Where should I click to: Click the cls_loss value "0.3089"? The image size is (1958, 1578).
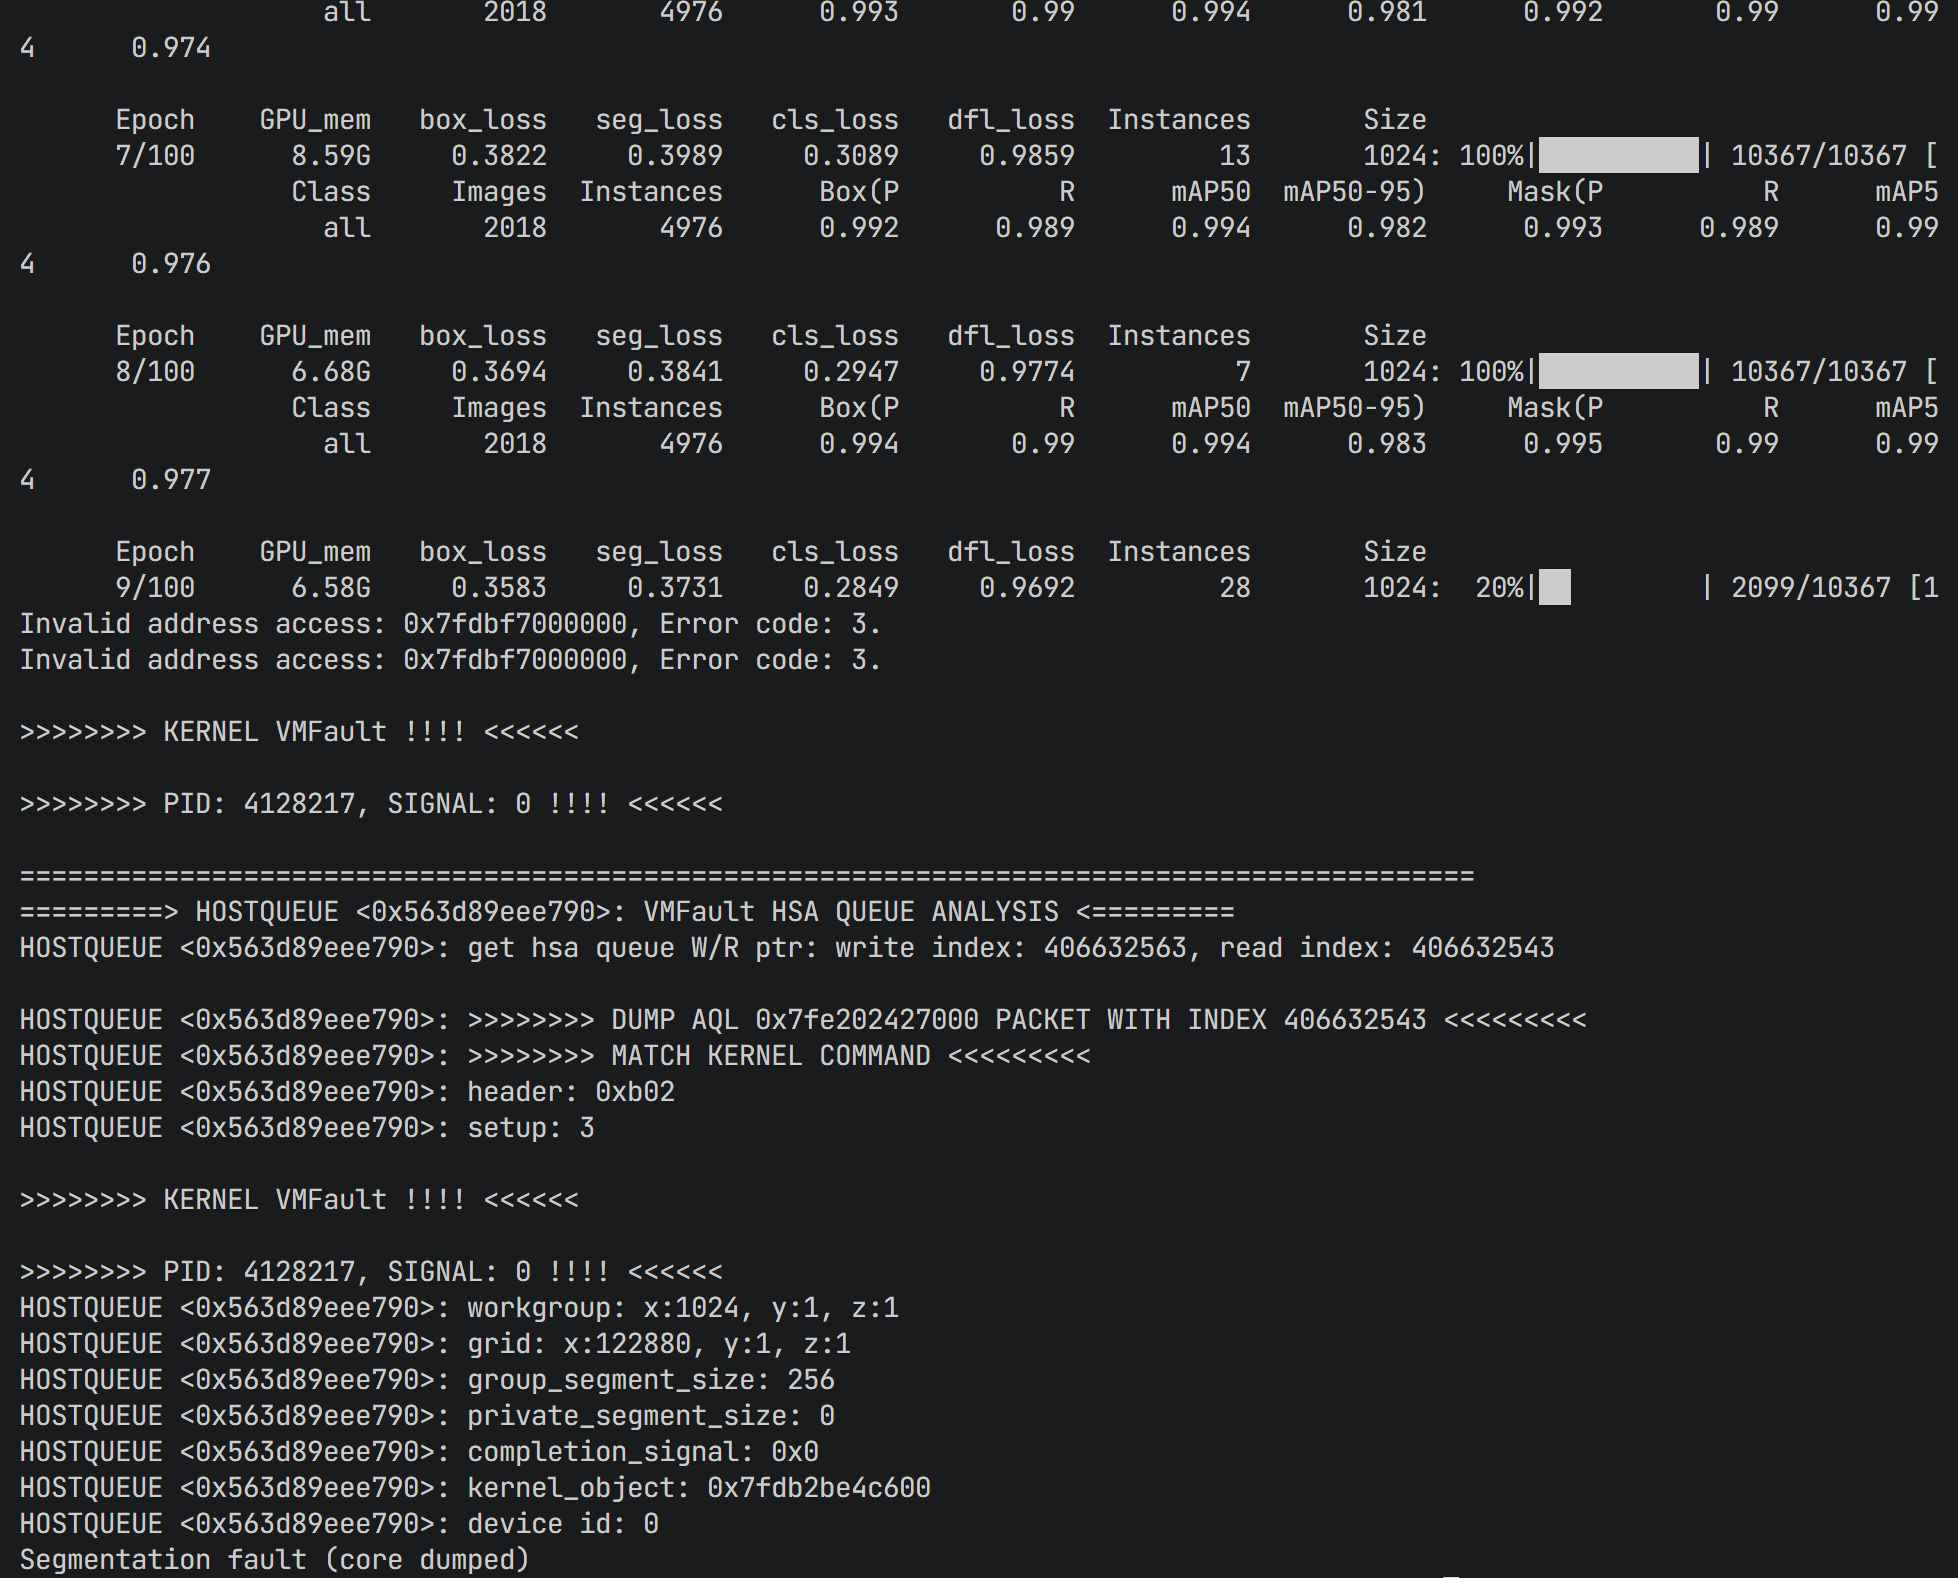click(x=851, y=155)
